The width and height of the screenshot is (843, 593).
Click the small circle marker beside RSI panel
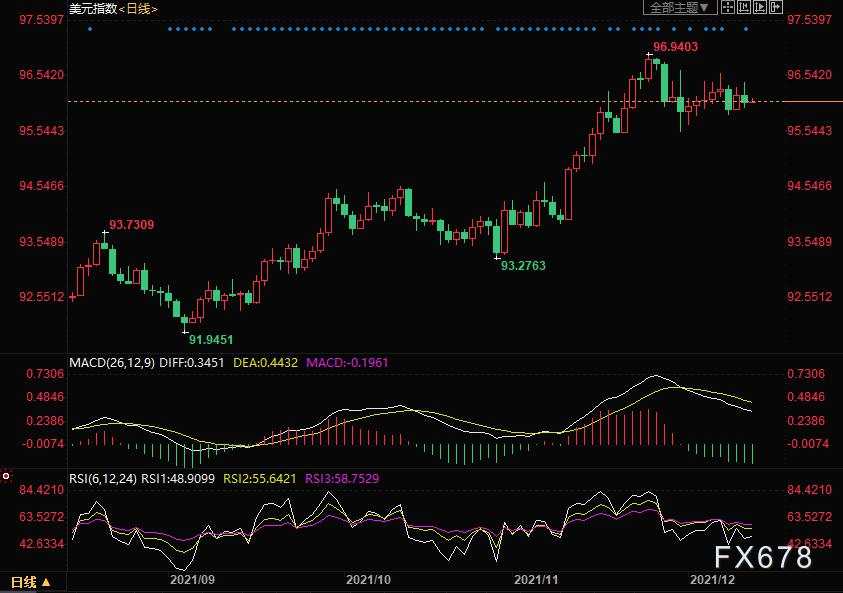tap(6, 476)
